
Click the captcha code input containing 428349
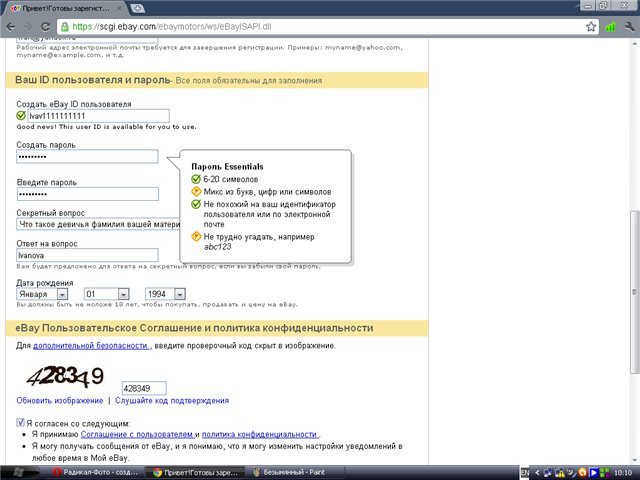pyautogui.click(x=144, y=388)
